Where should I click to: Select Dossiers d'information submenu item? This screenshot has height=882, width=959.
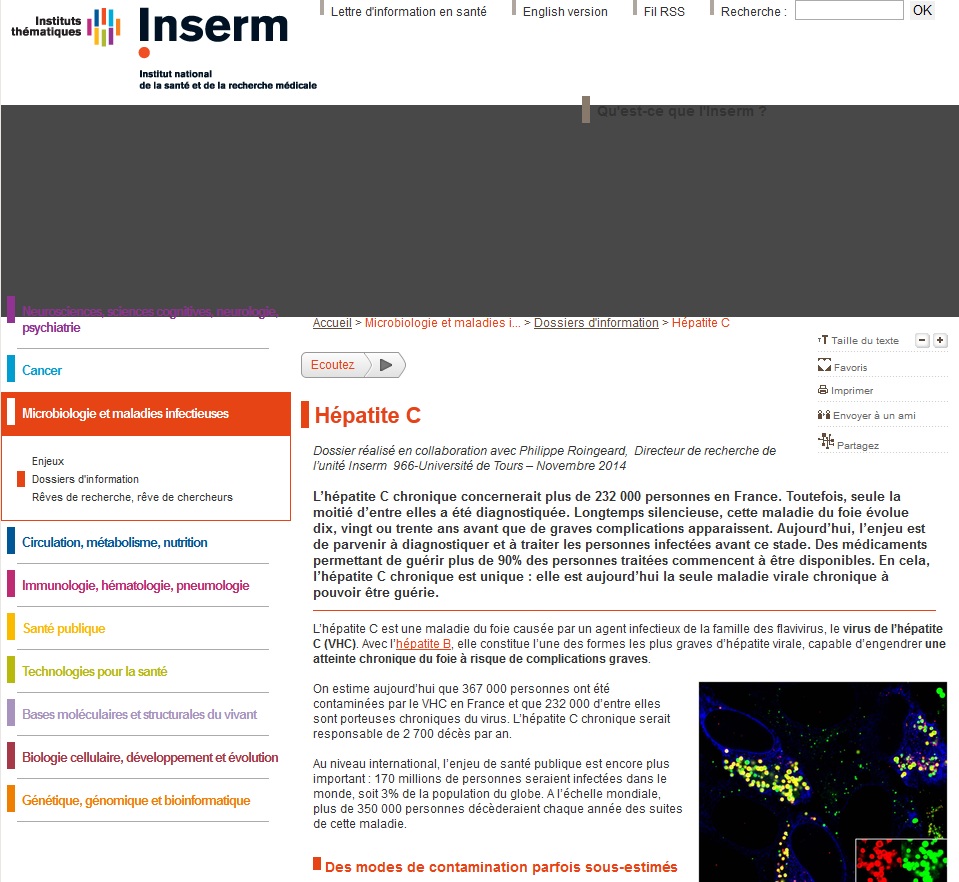coord(85,479)
